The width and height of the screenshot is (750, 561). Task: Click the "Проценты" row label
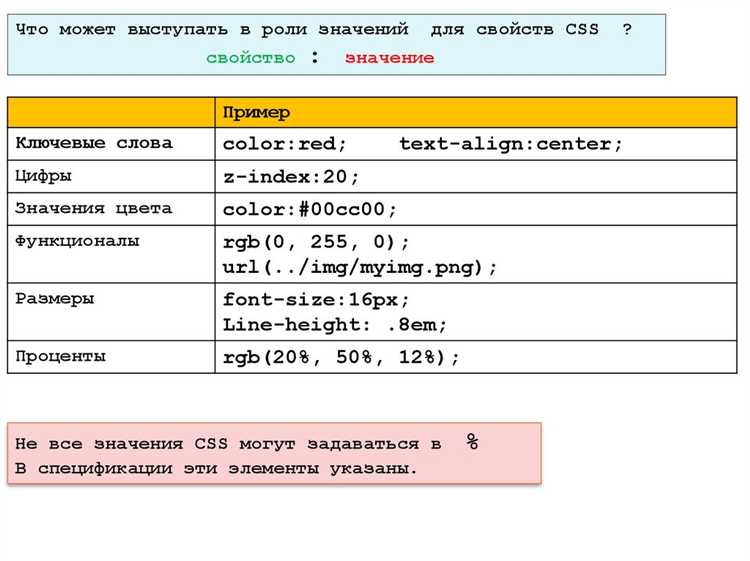tap(60, 356)
